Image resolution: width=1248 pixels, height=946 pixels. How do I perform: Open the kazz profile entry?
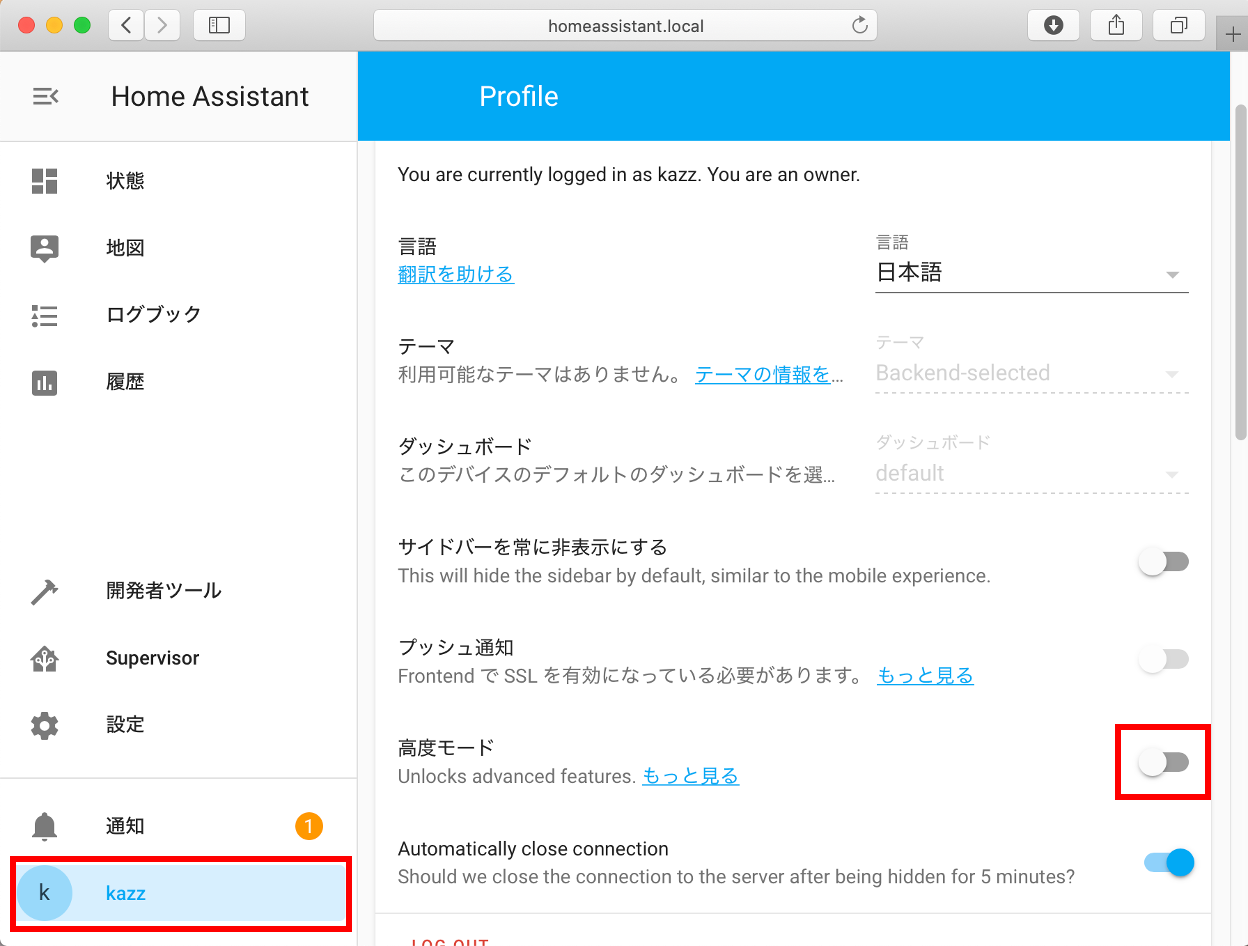pos(179,893)
